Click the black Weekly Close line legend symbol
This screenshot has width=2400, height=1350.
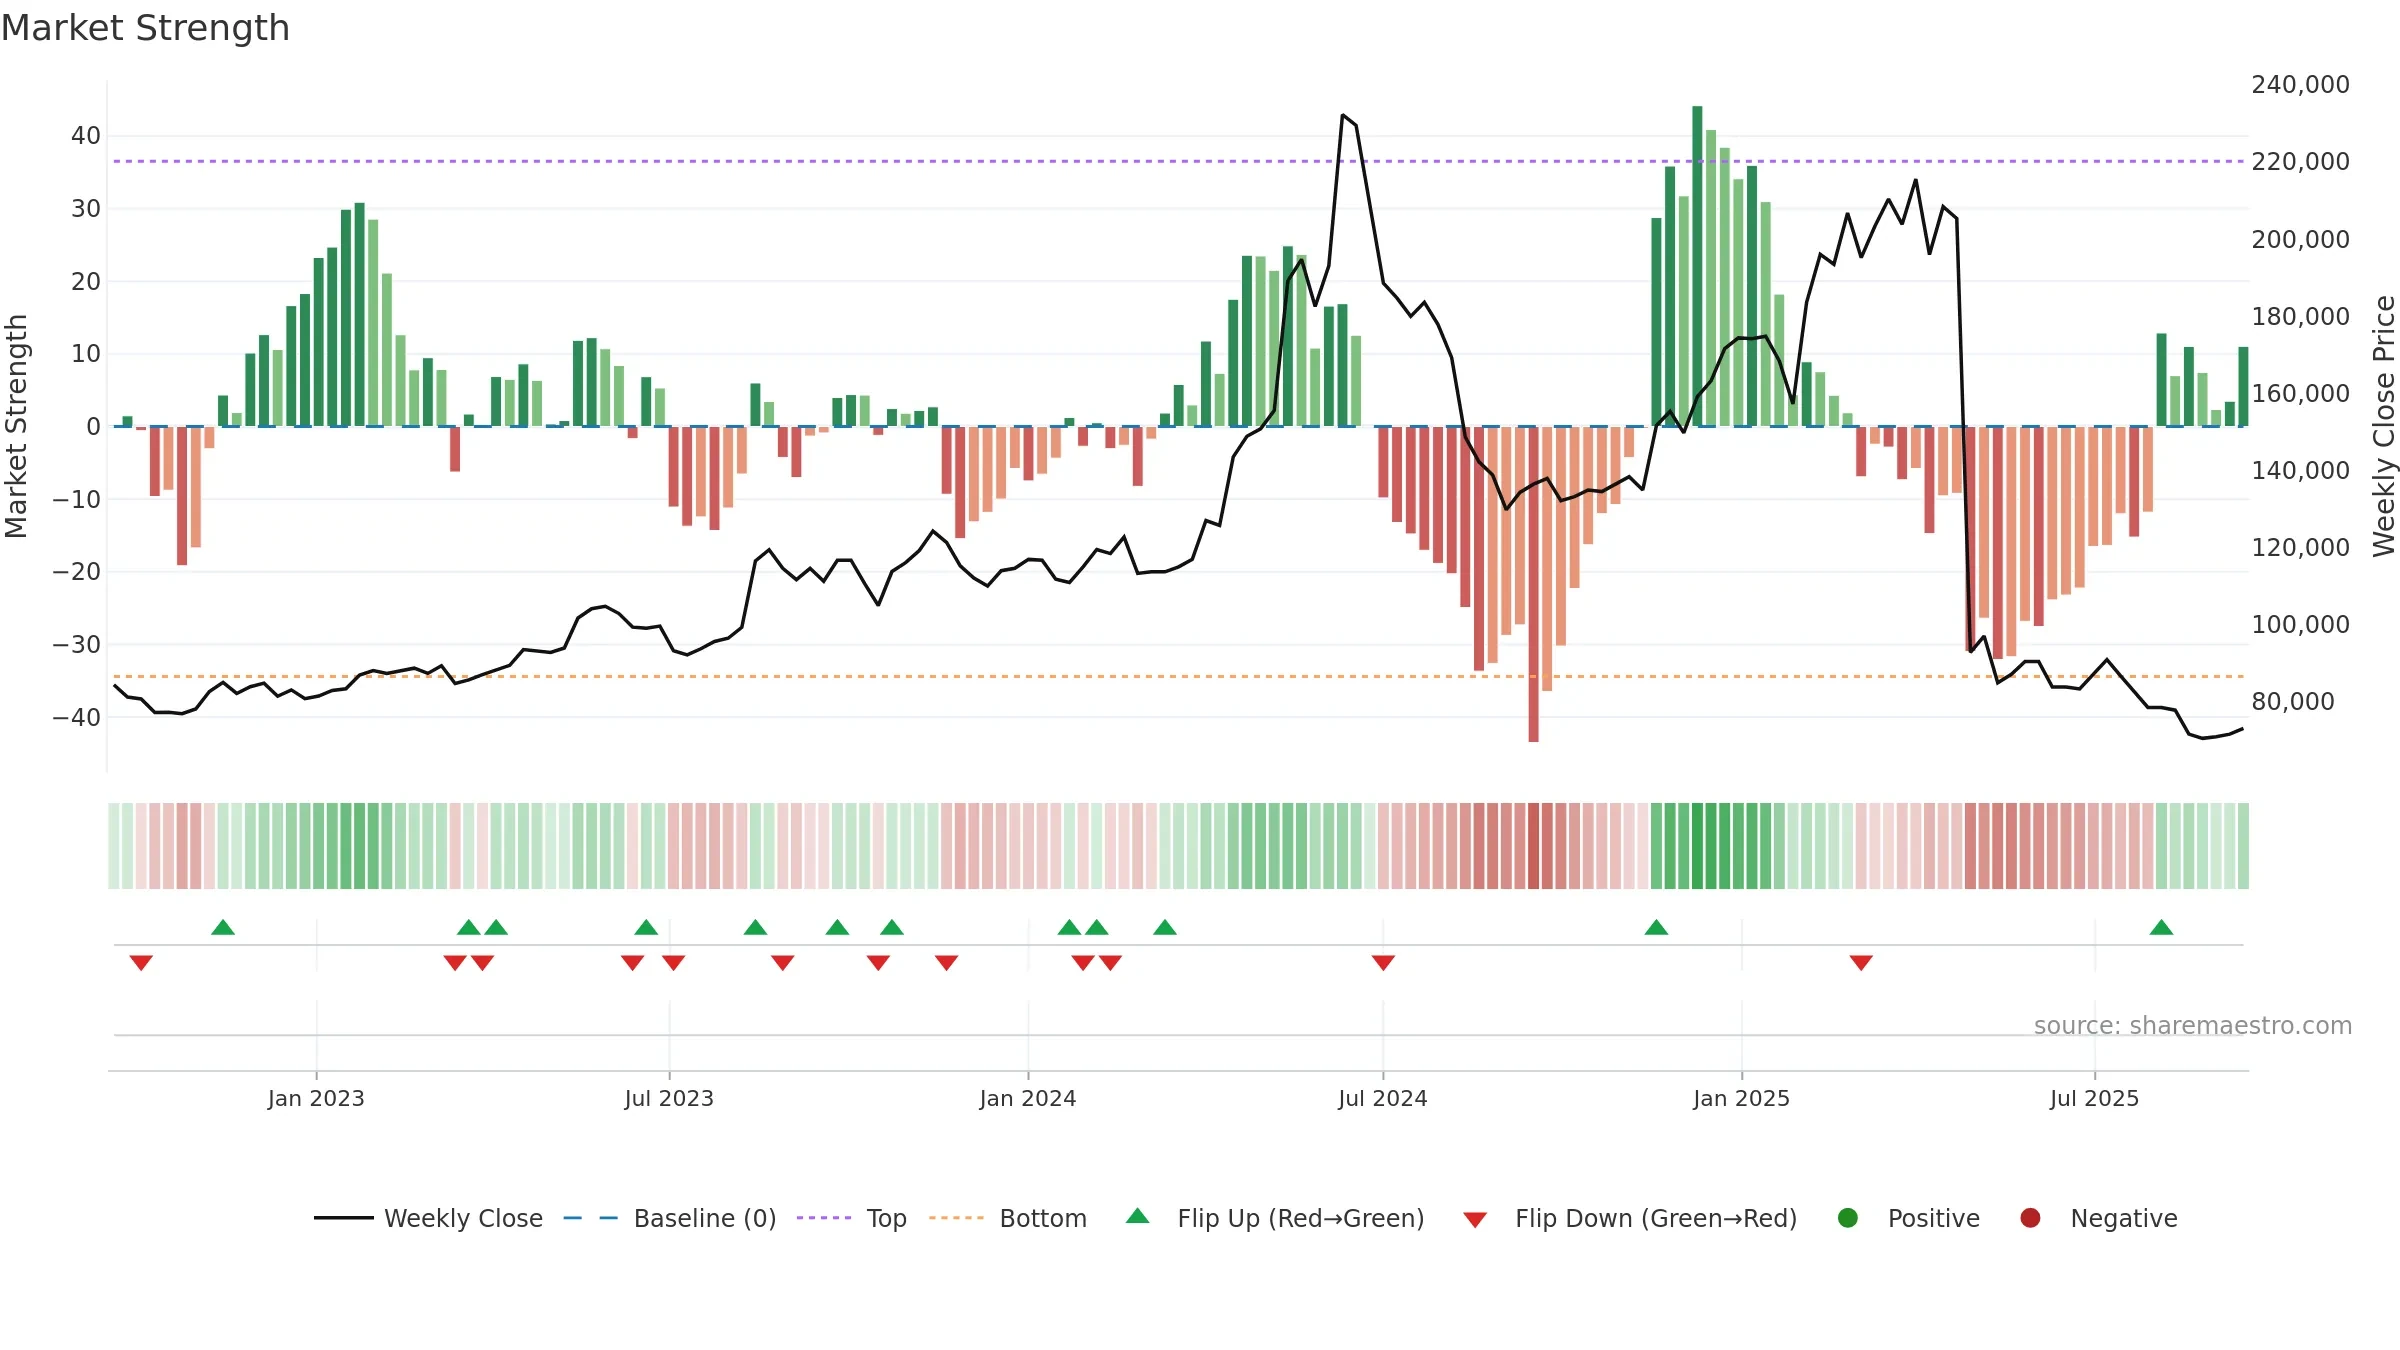click(x=343, y=1218)
